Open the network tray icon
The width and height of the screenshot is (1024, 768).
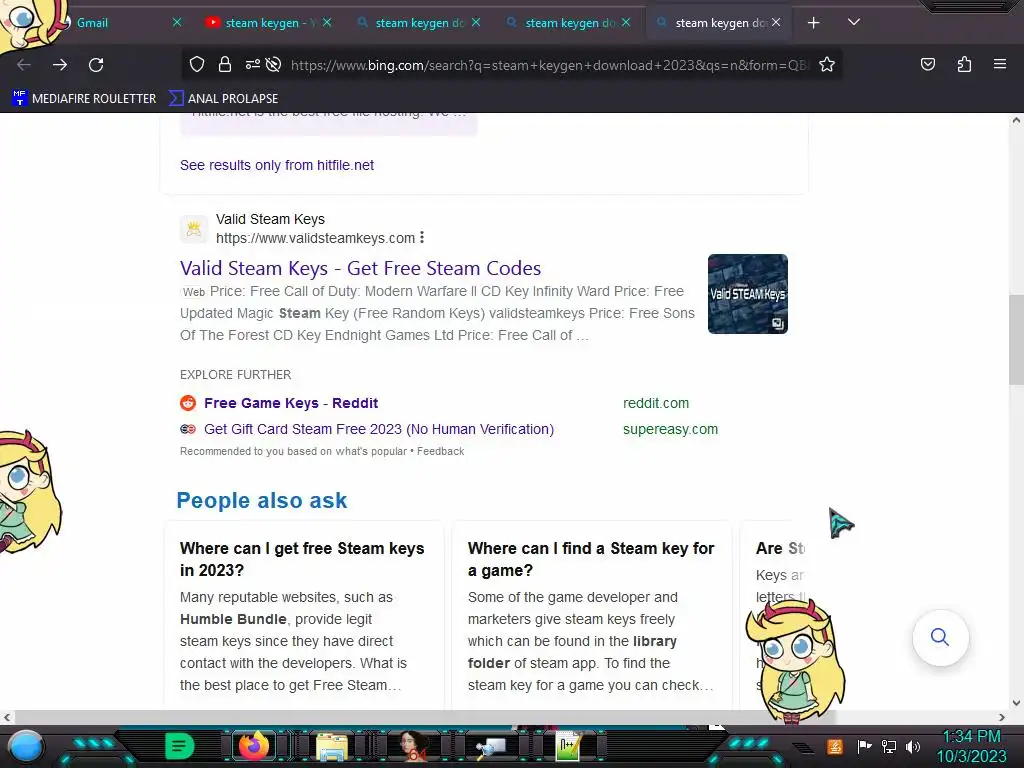[889, 746]
